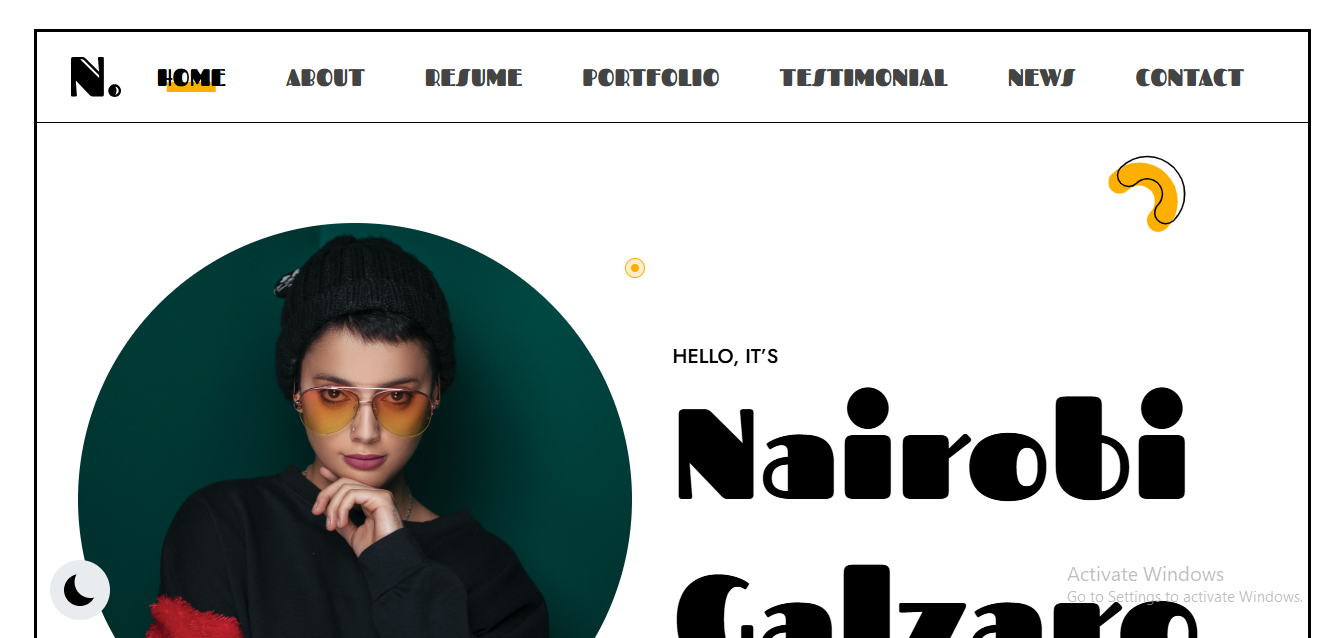The height and width of the screenshot is (638, 1340).
Task: Open the HOME nav item
Action: tap(191, 78)
